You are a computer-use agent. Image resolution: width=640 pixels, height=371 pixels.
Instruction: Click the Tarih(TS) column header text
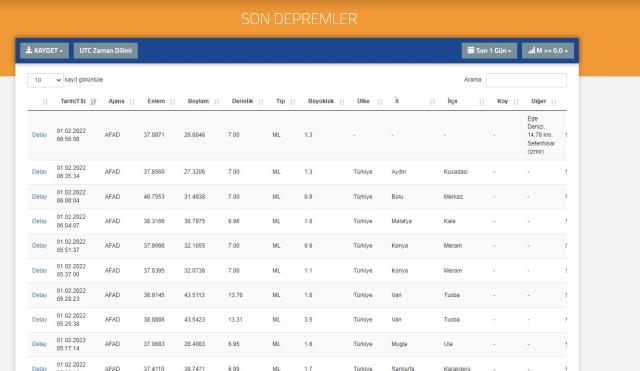[73, 101]
